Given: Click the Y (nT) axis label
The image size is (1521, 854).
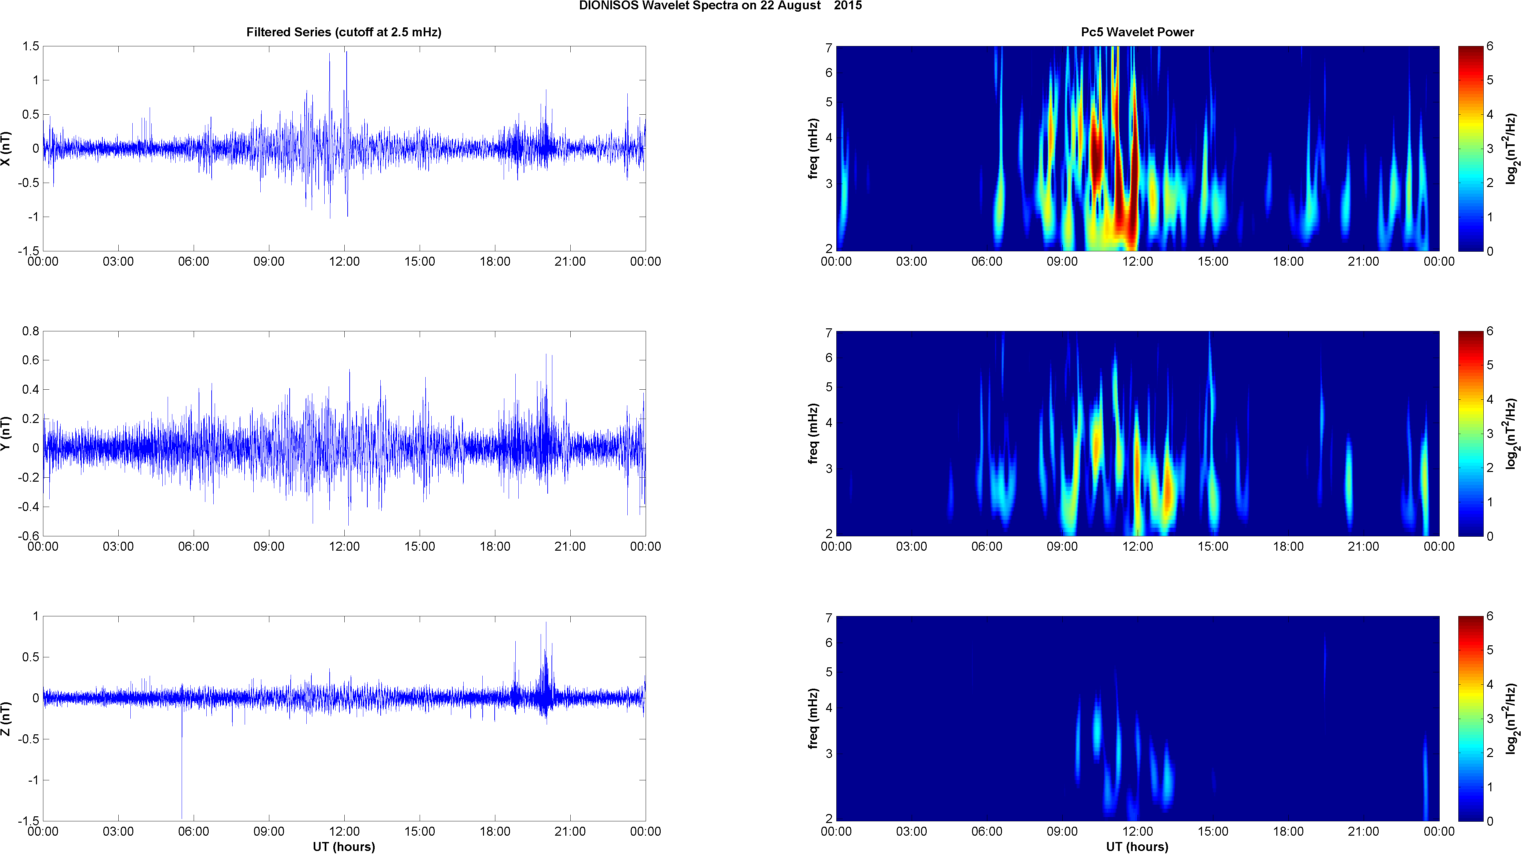Looking at the screenshot, I should [x=7, y=434].
